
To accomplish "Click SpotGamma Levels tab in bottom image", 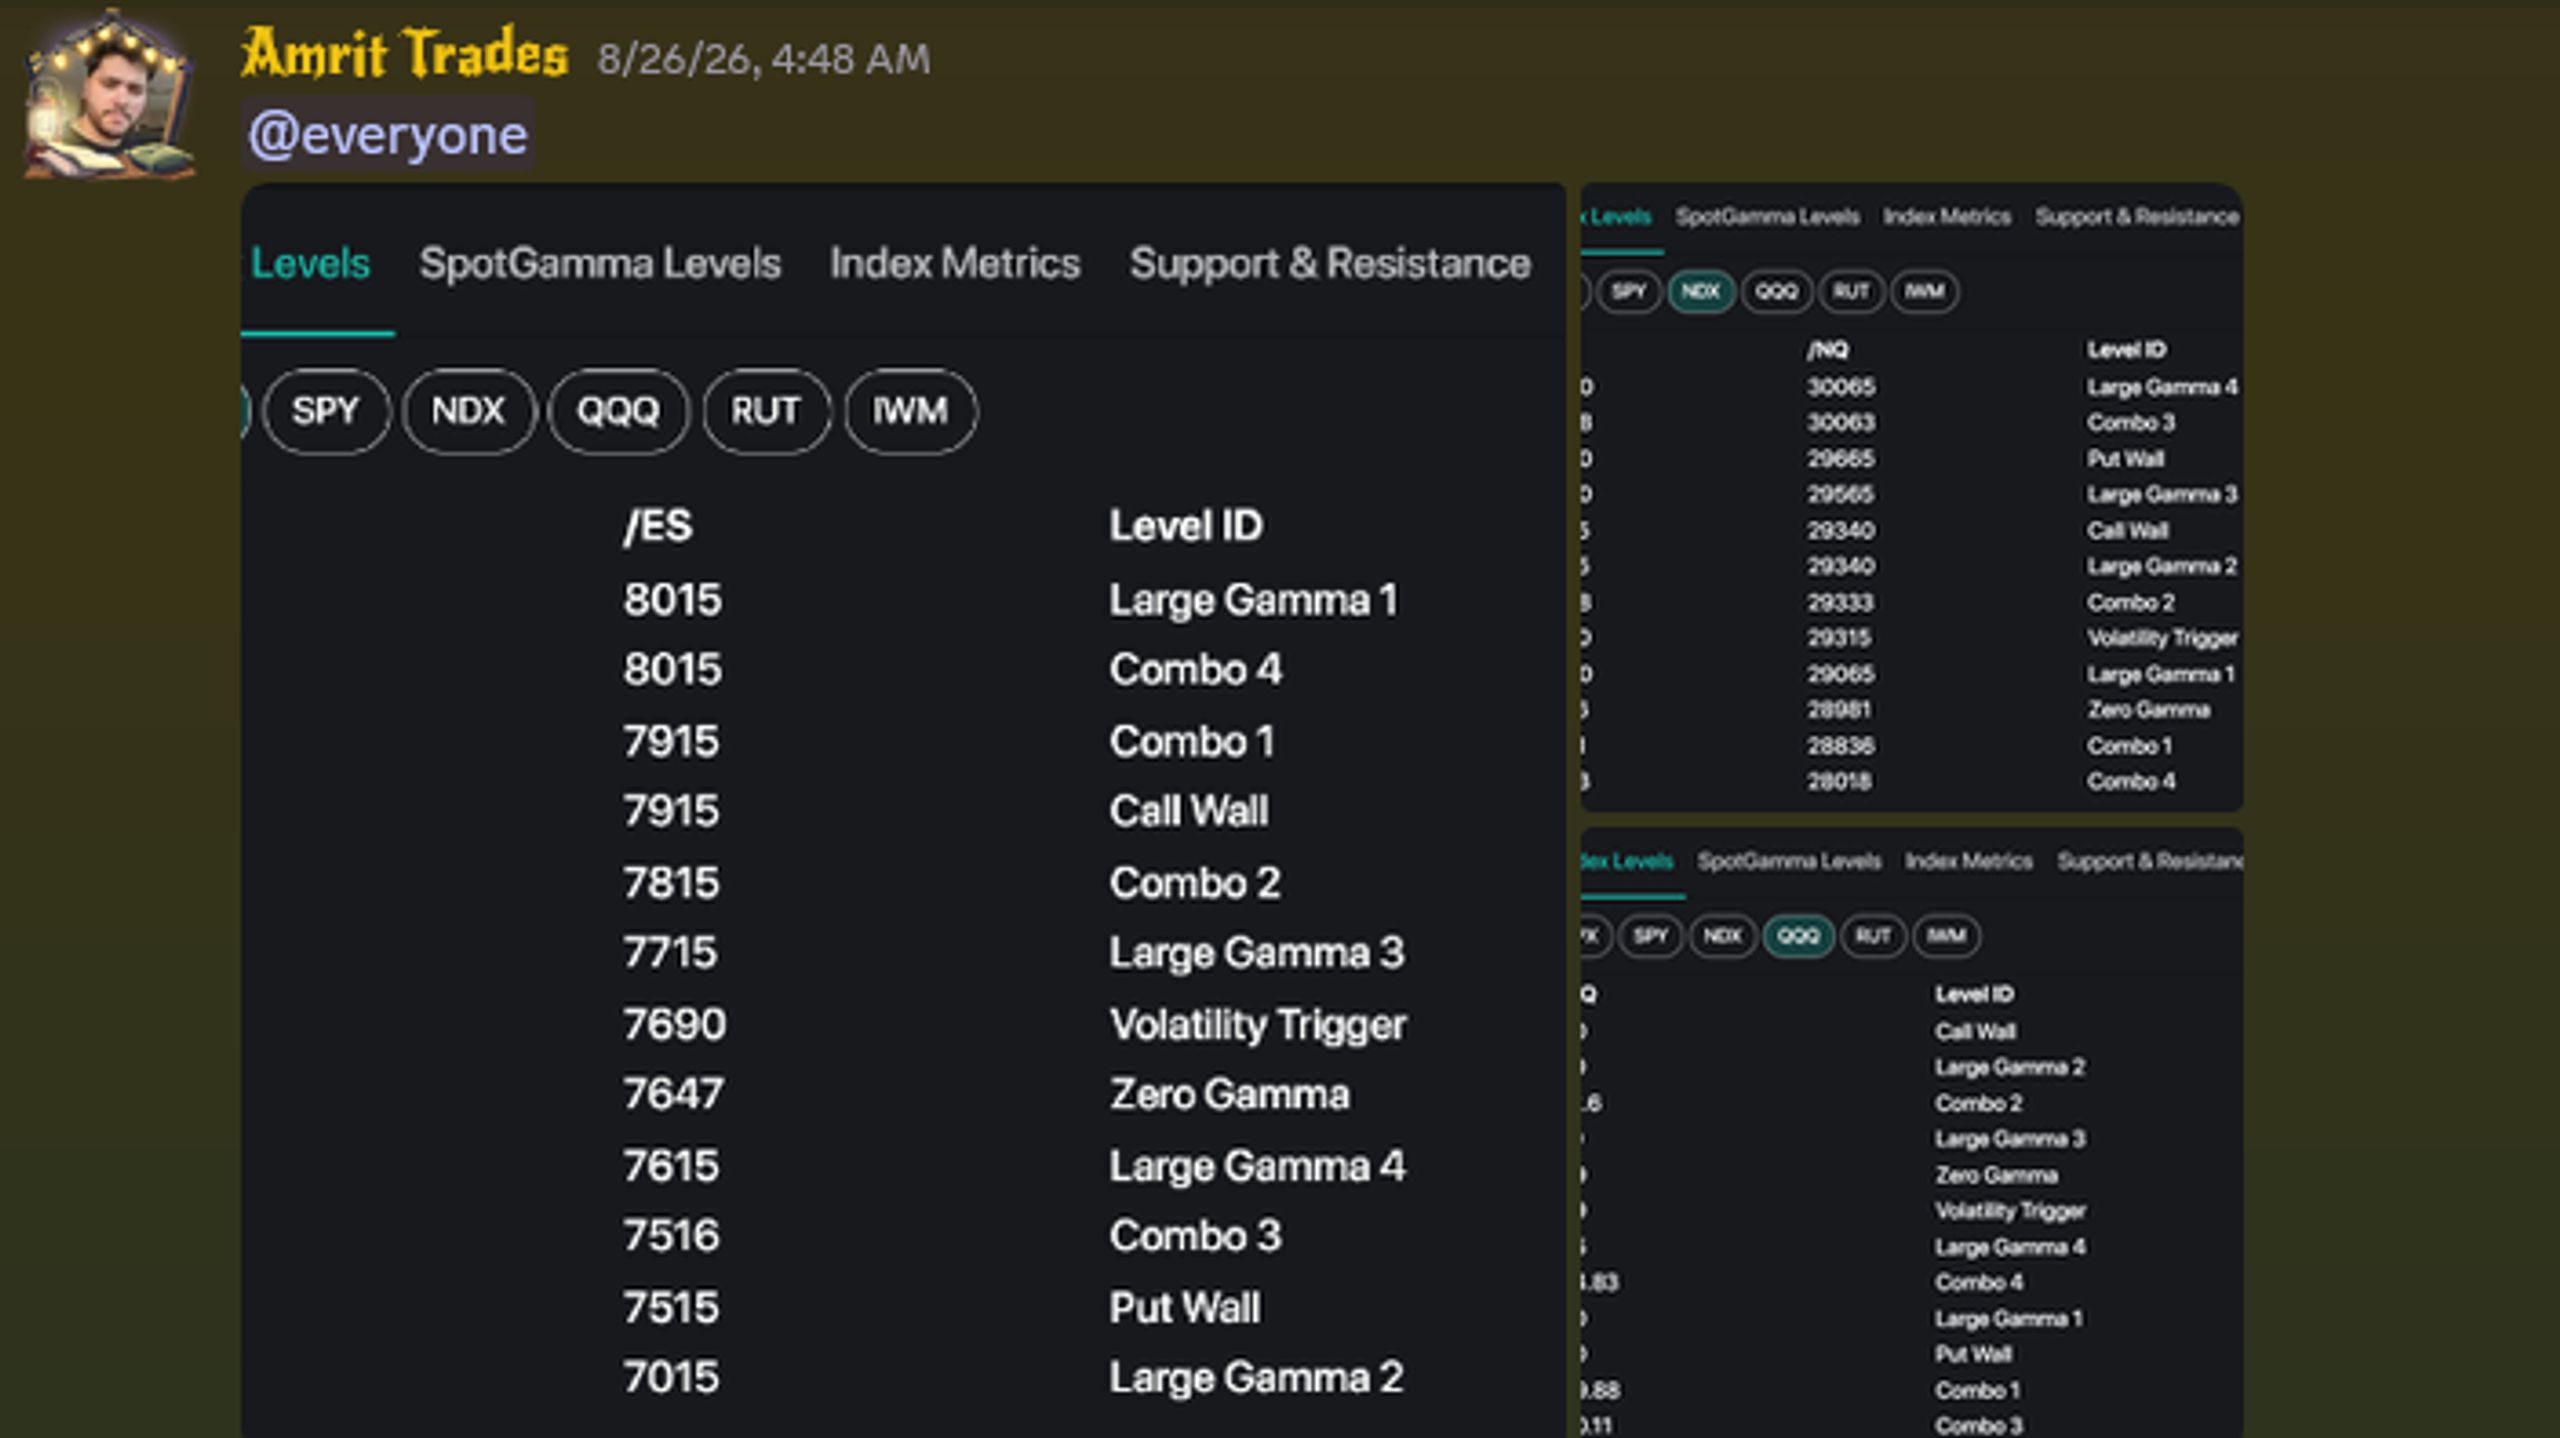I will pos(1789,861).
